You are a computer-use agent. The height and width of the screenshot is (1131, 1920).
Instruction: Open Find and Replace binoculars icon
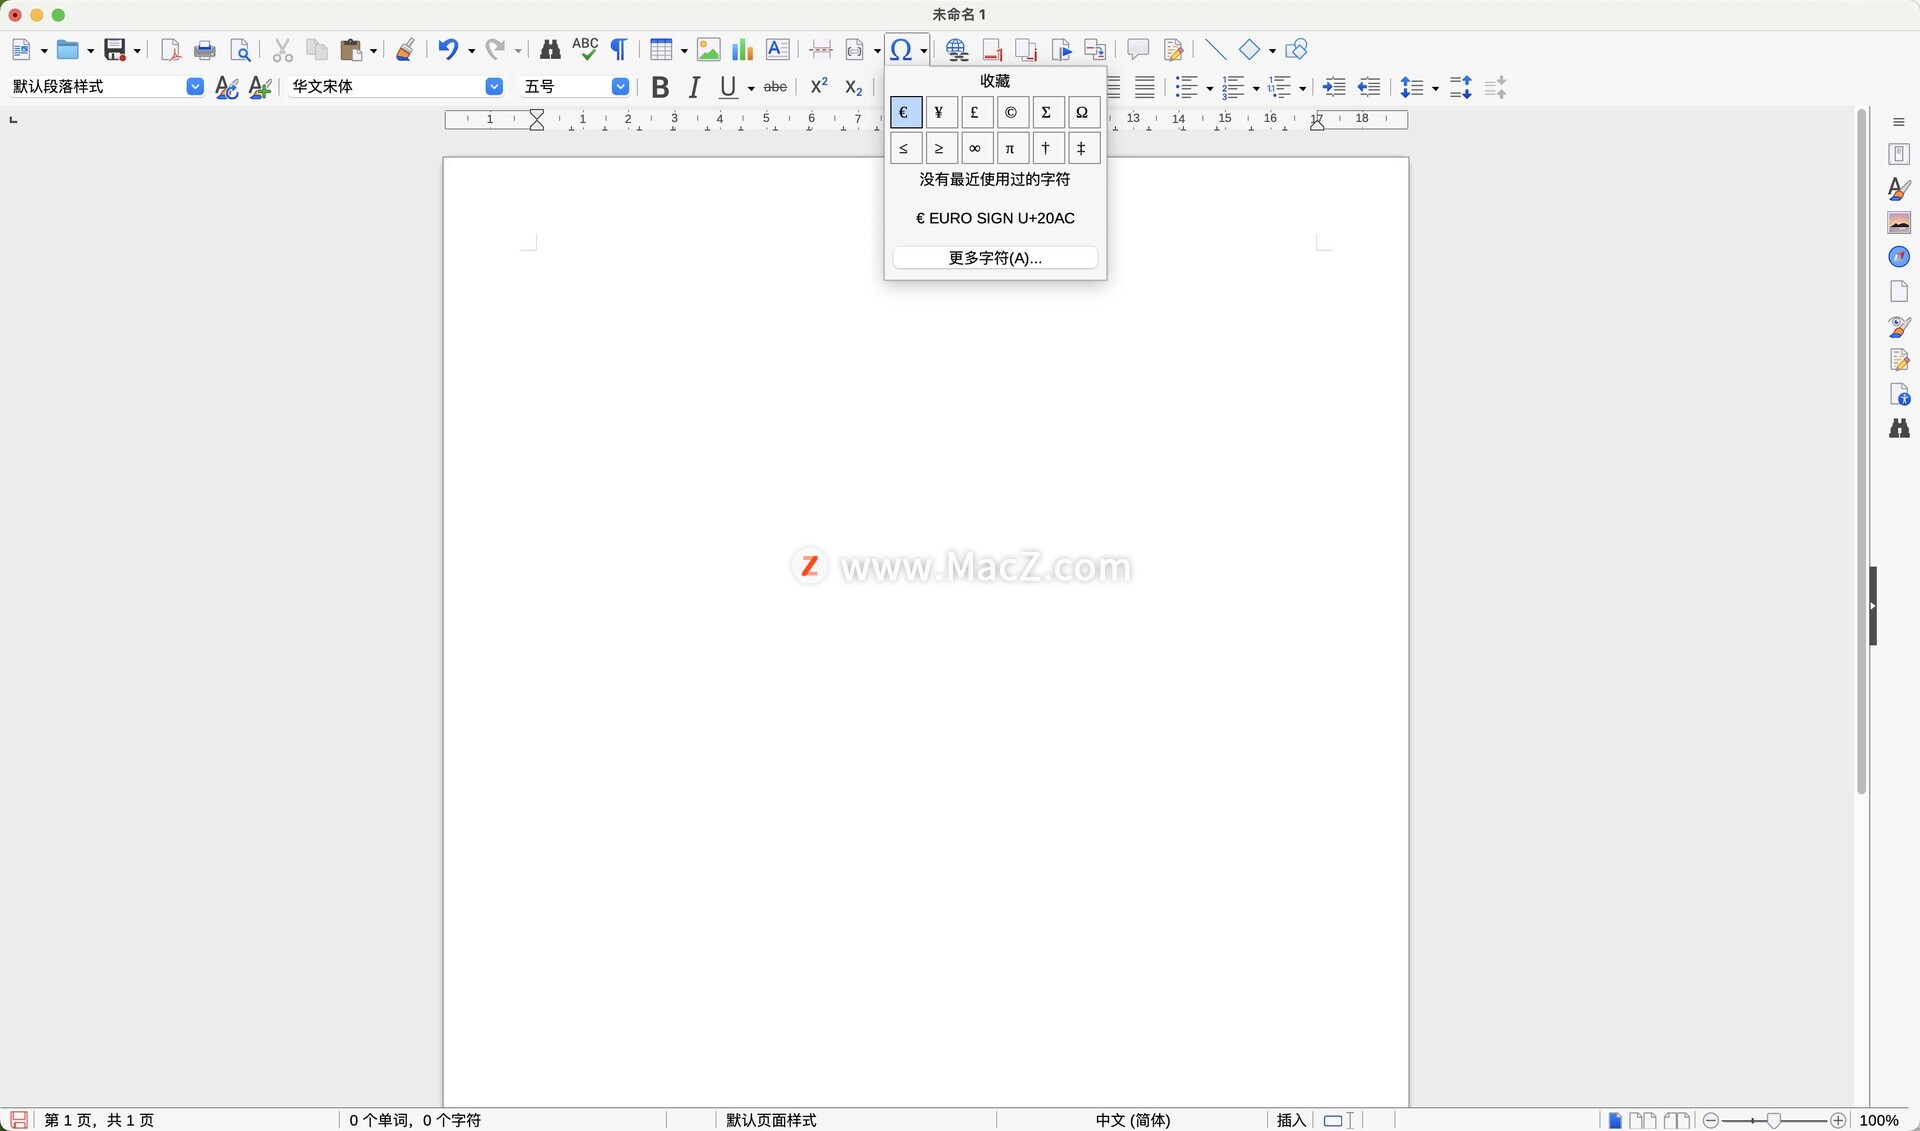click(x=550, y=50)
